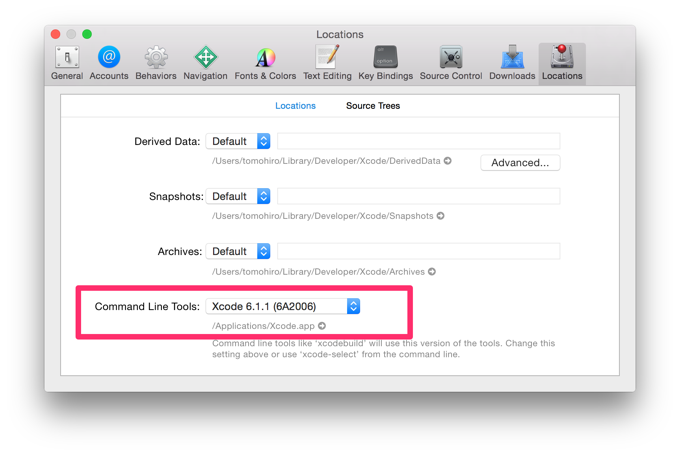The width and height of the screenshot is (680, 455).
Task: Open the Archives location dropdown
Action: (x=238, y=251)
